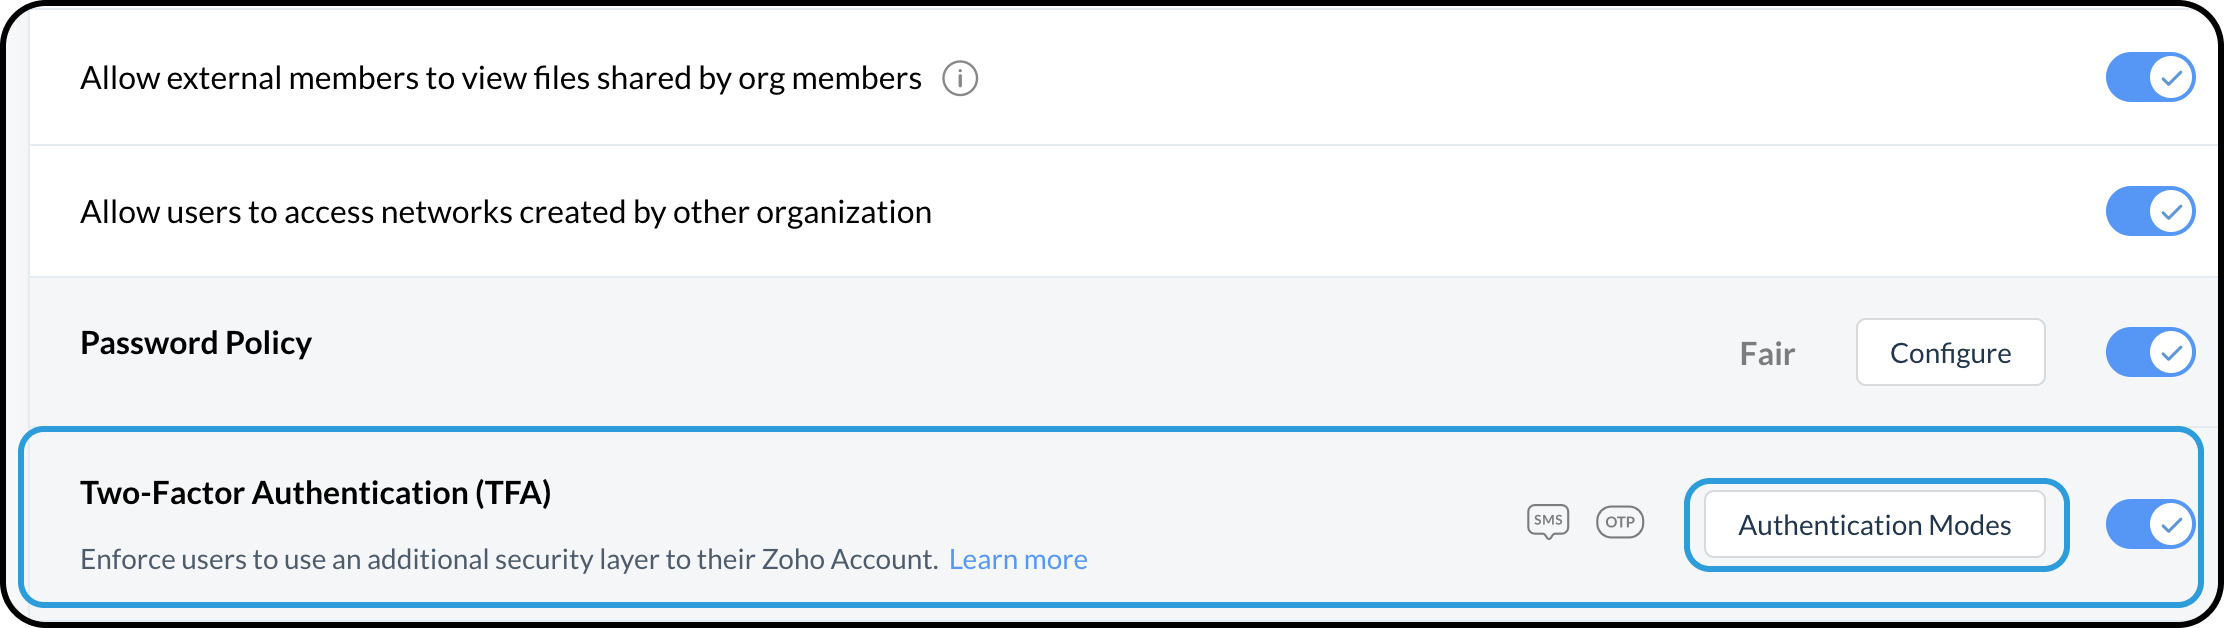2224x628 pixels.
Task: Click the 'Enforce users' TFA description text
Action: (508, 559)
